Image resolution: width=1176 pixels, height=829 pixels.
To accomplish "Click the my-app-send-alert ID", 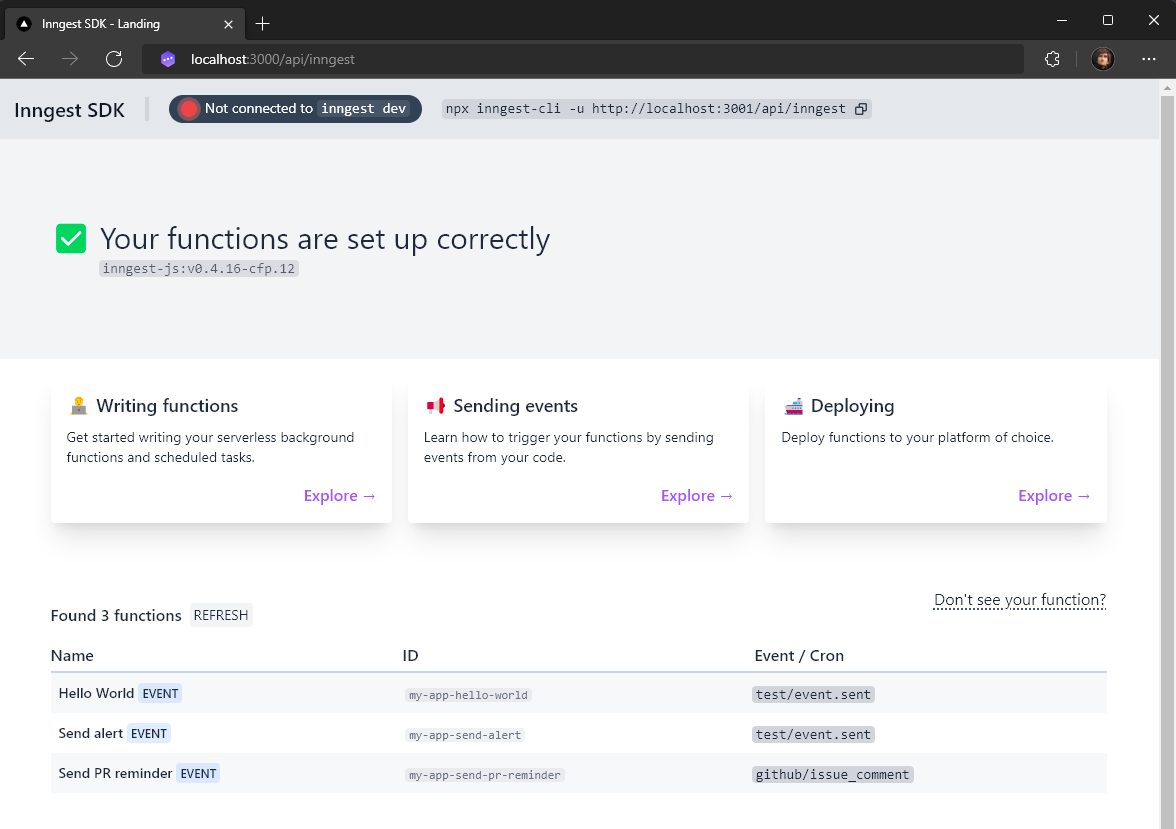I will 465,735.
